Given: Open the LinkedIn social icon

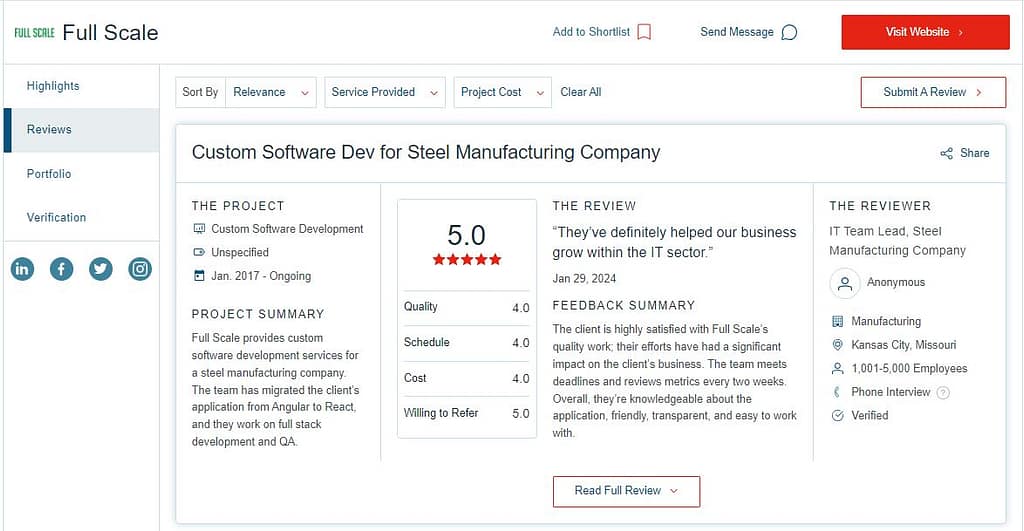Looking at the screenshot, I should pyautogui.click(x=22, y=269).
